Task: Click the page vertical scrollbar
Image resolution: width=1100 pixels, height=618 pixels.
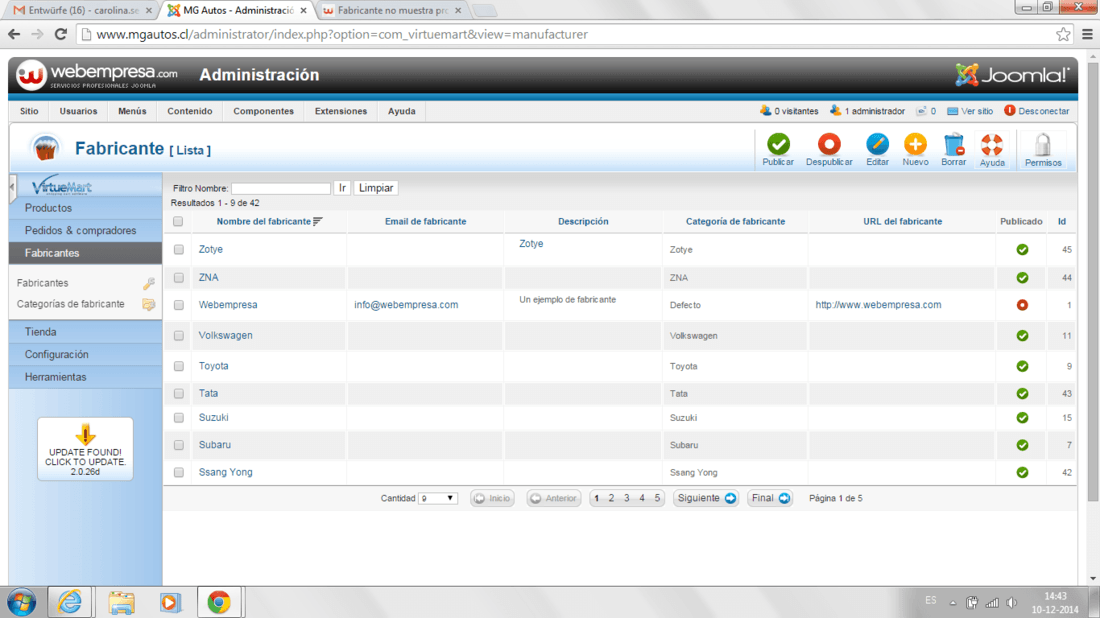Action: click(1093, 281)
